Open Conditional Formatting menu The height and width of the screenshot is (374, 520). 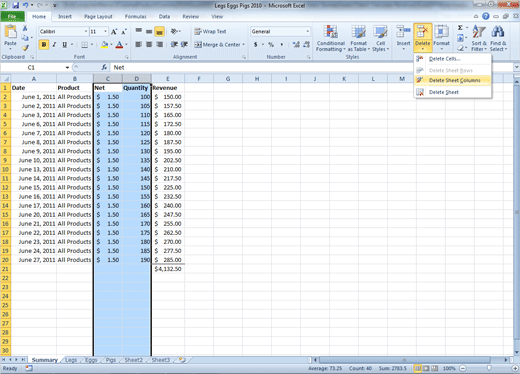click(x=331, y=38)
